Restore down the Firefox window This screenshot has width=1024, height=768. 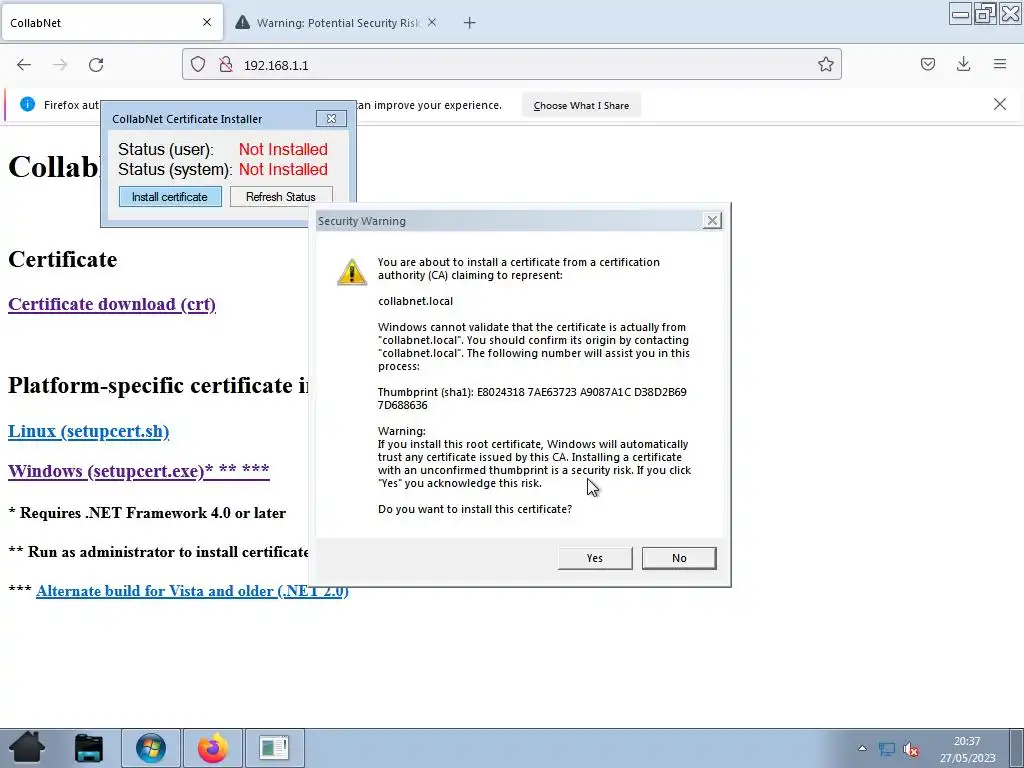[x=985, y=14]
